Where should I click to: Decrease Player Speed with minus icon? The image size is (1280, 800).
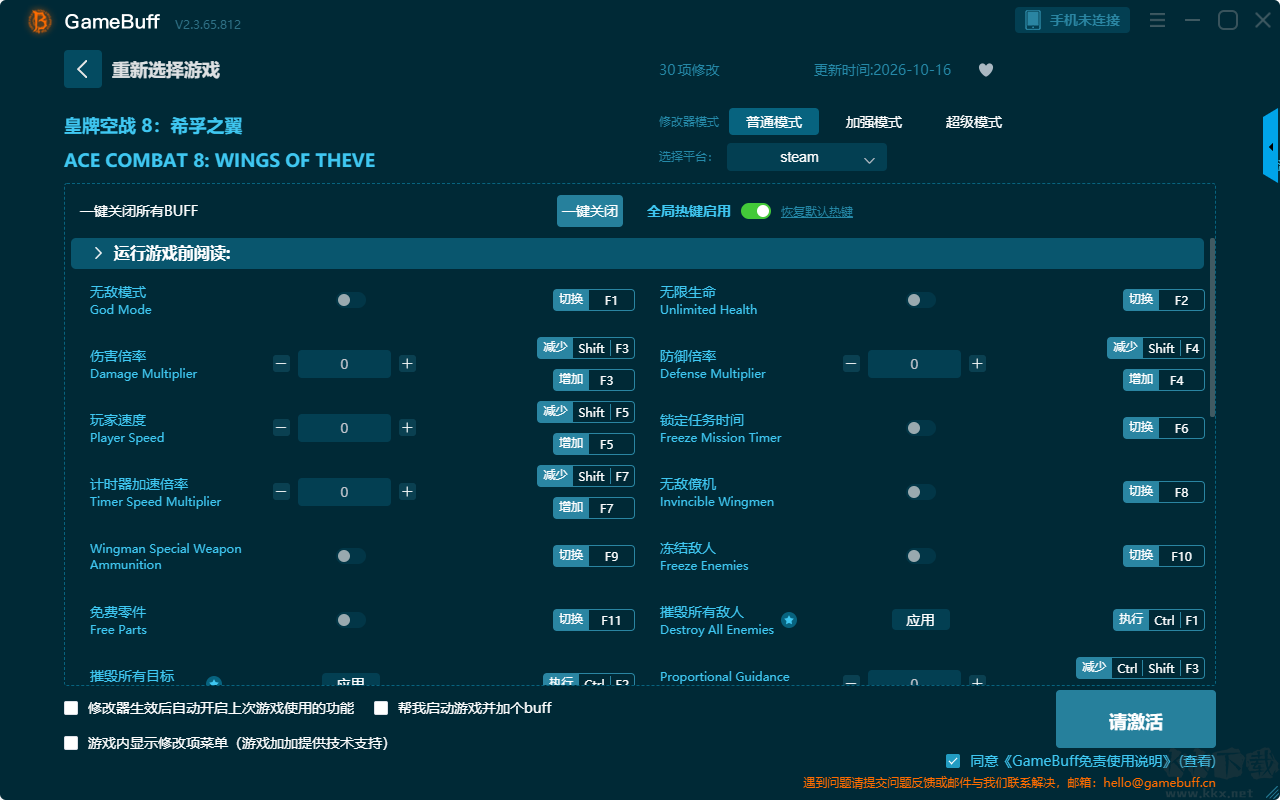click(x=281, y=428)
